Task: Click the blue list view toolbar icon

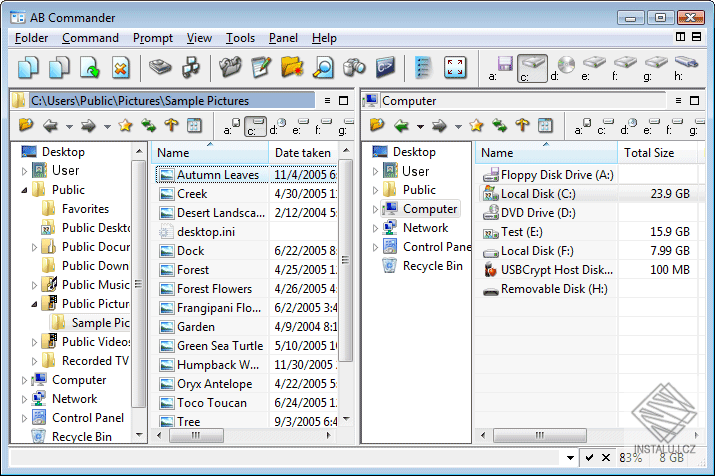Action: tap(423, 67)
